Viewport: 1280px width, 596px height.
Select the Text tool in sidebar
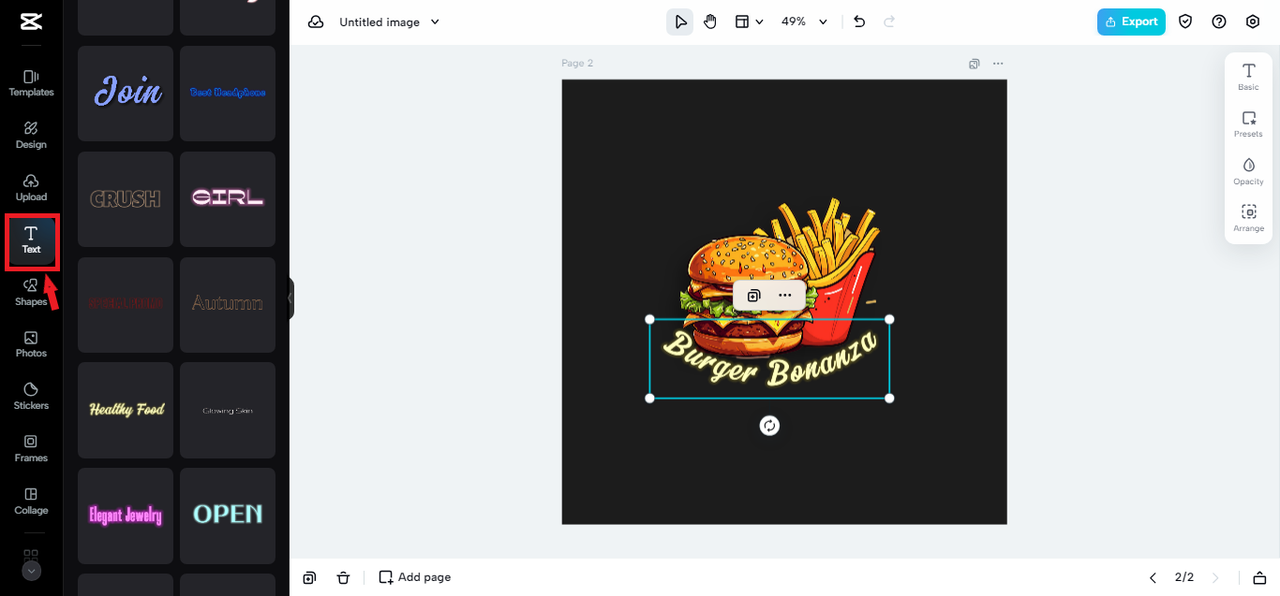tap(31, 240)
